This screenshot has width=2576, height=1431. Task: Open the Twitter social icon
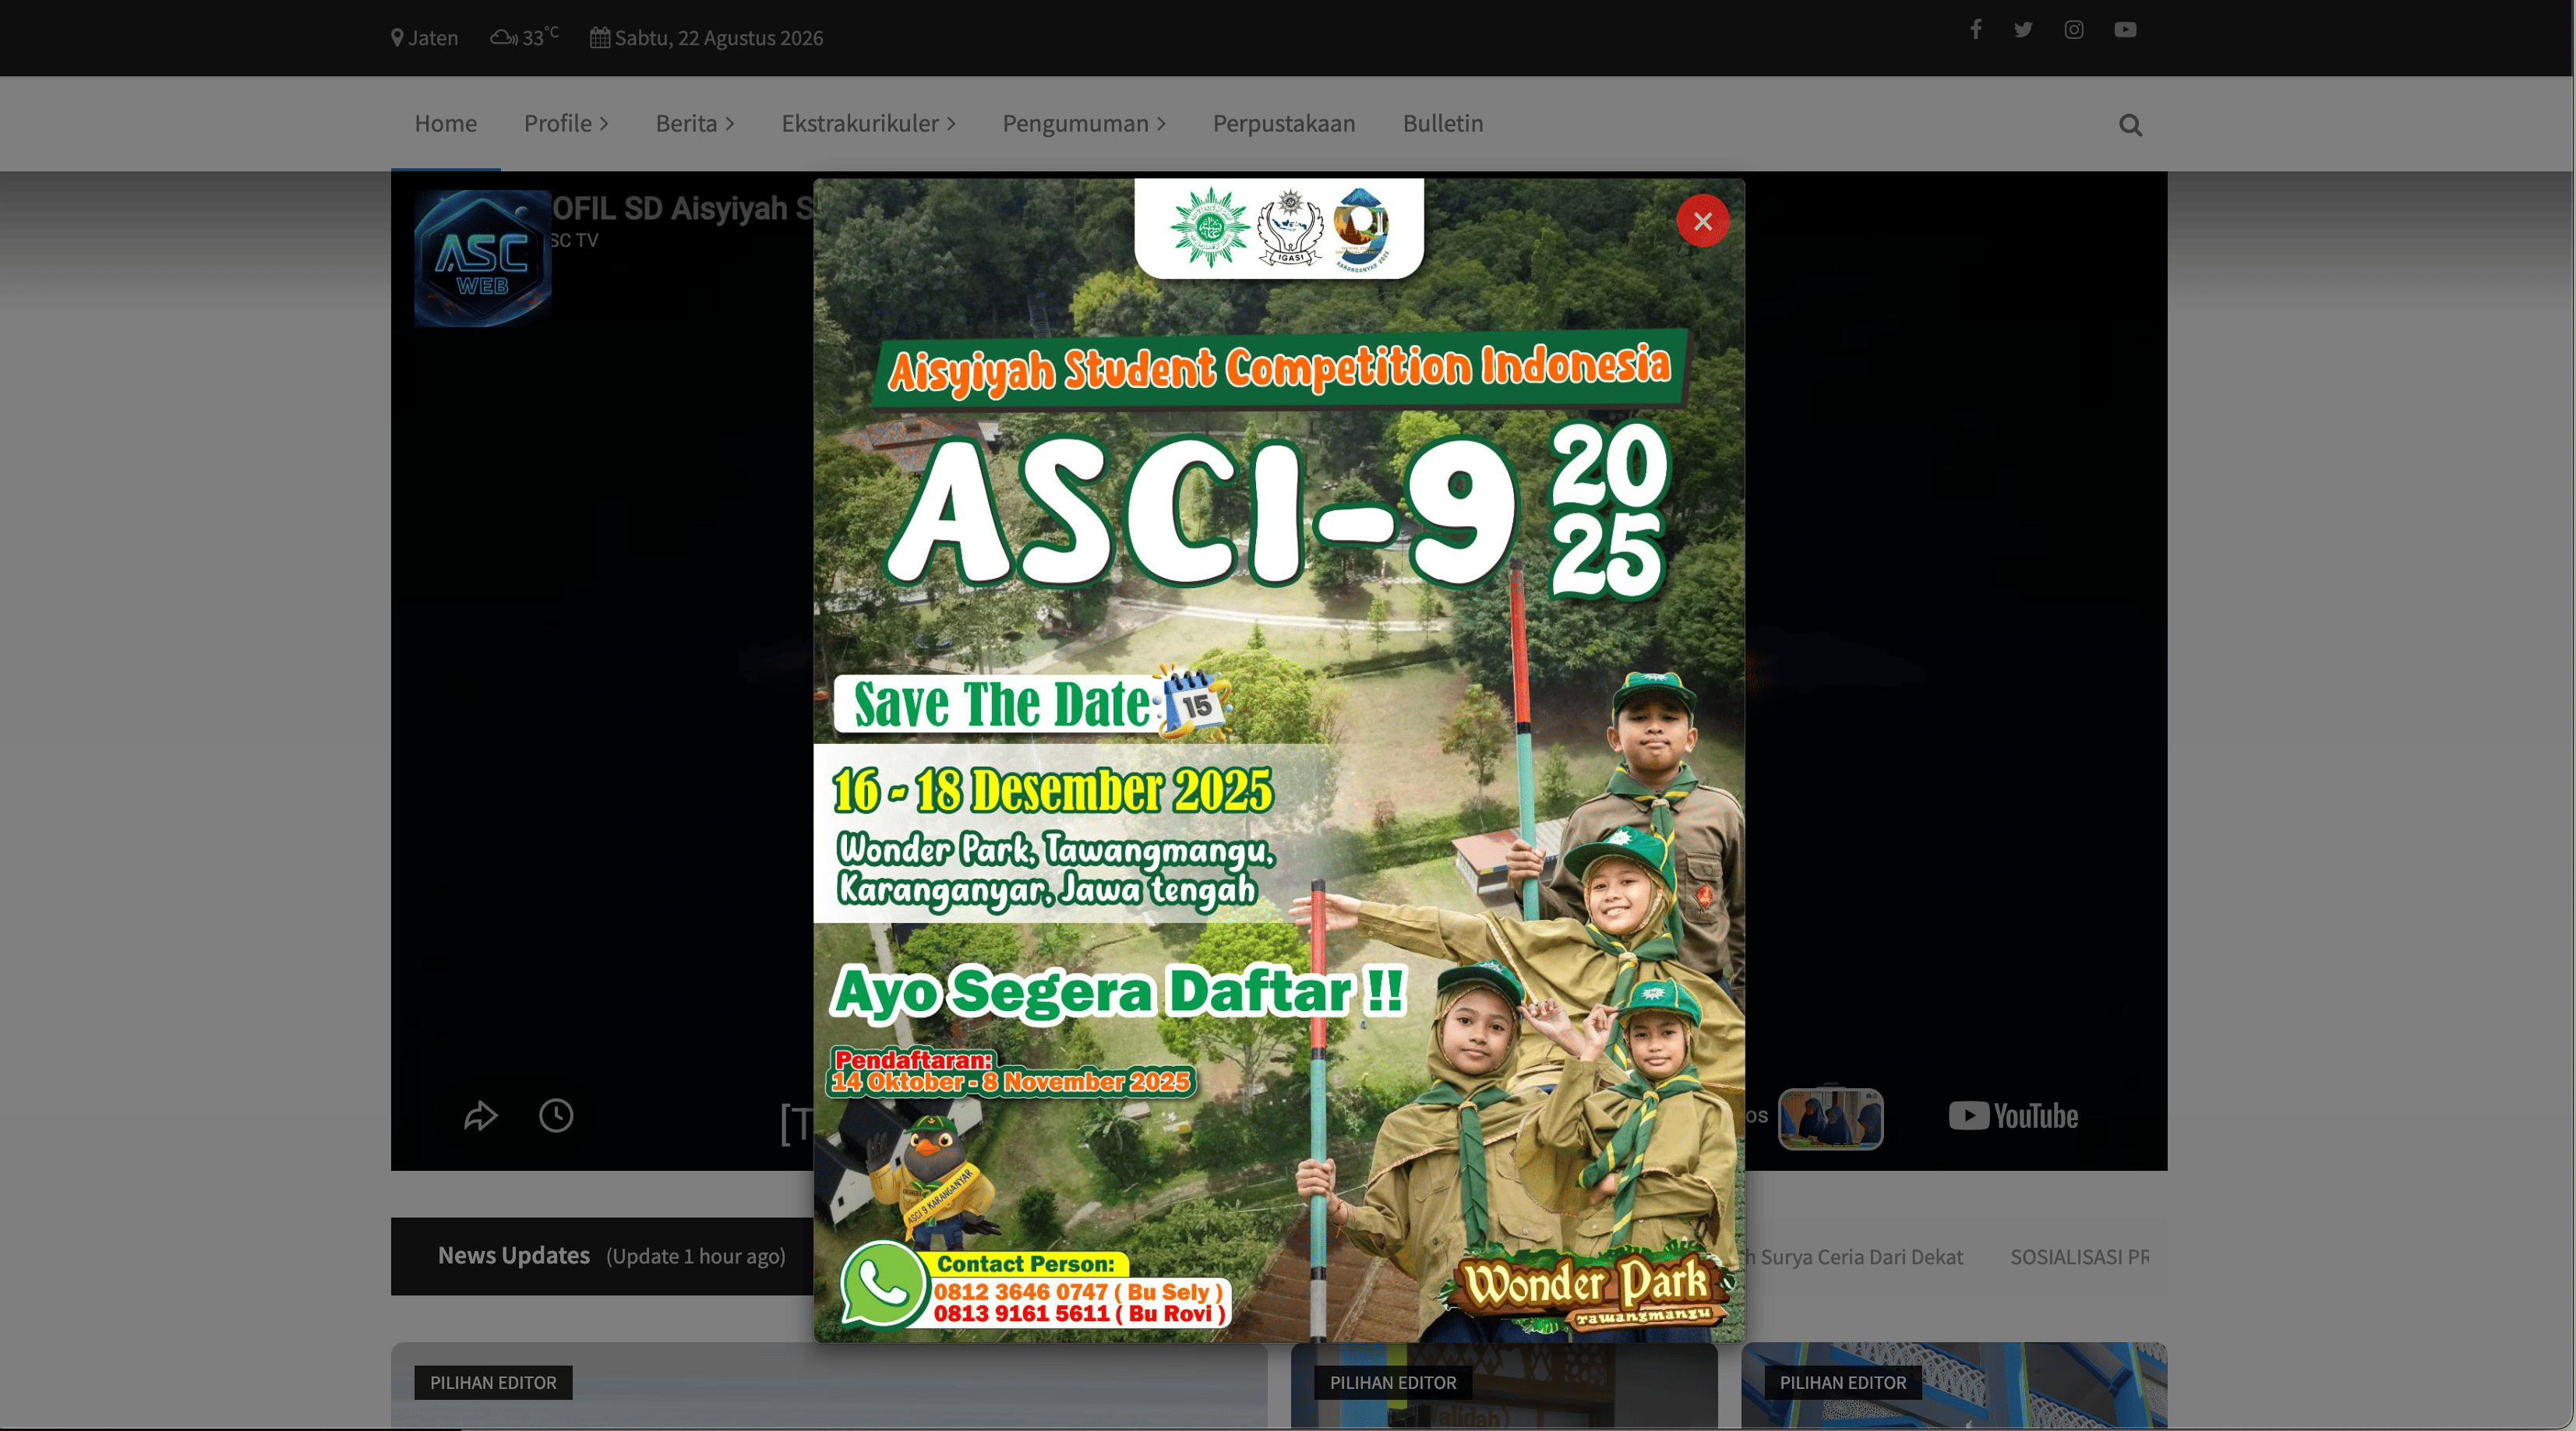click(2023, 29)
